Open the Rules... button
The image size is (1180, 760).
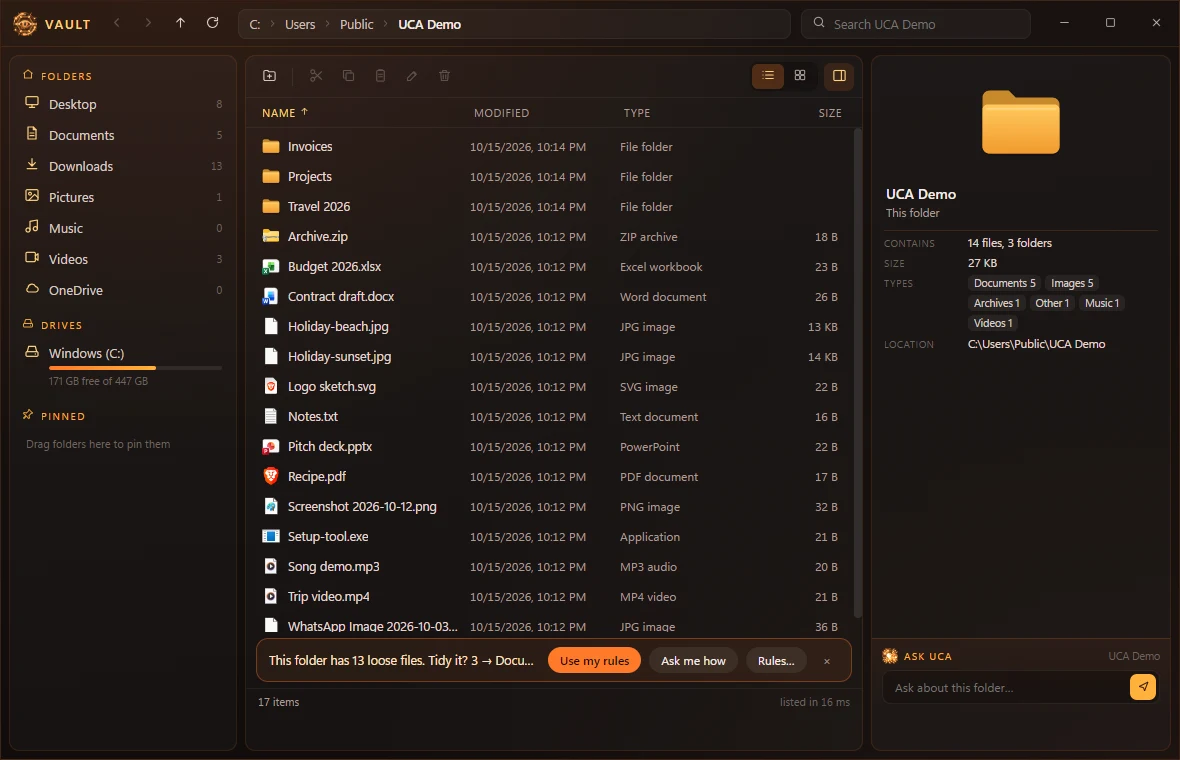776,661
